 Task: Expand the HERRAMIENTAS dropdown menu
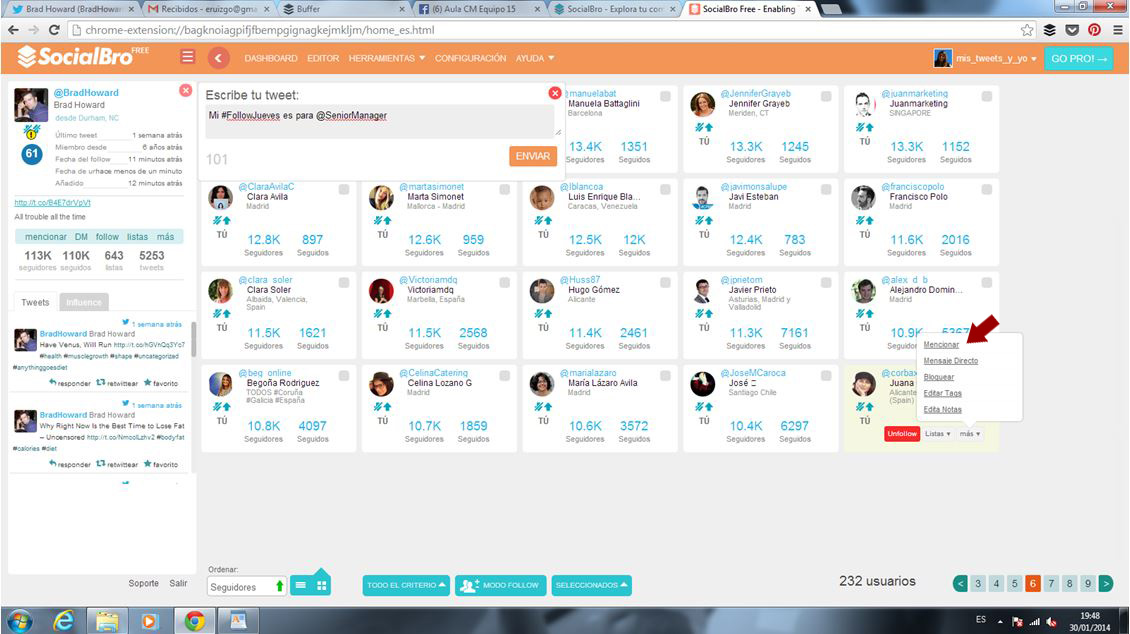[x=386, y=58]
